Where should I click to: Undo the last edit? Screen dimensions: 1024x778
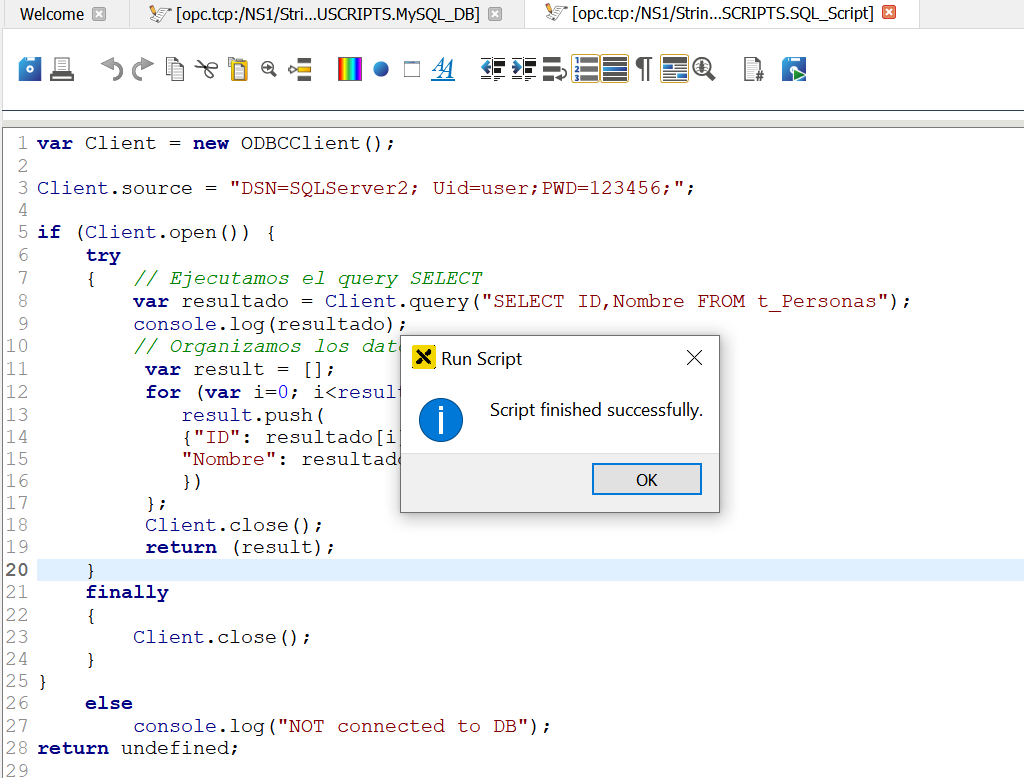coord(112,69)
